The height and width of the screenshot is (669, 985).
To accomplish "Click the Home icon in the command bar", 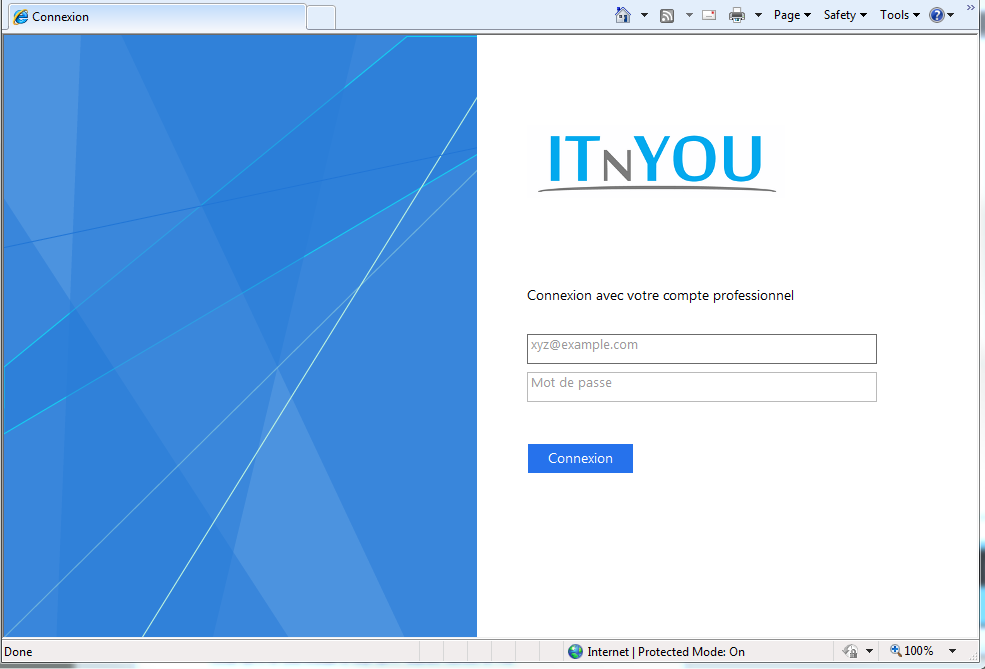I will [623, 15].
